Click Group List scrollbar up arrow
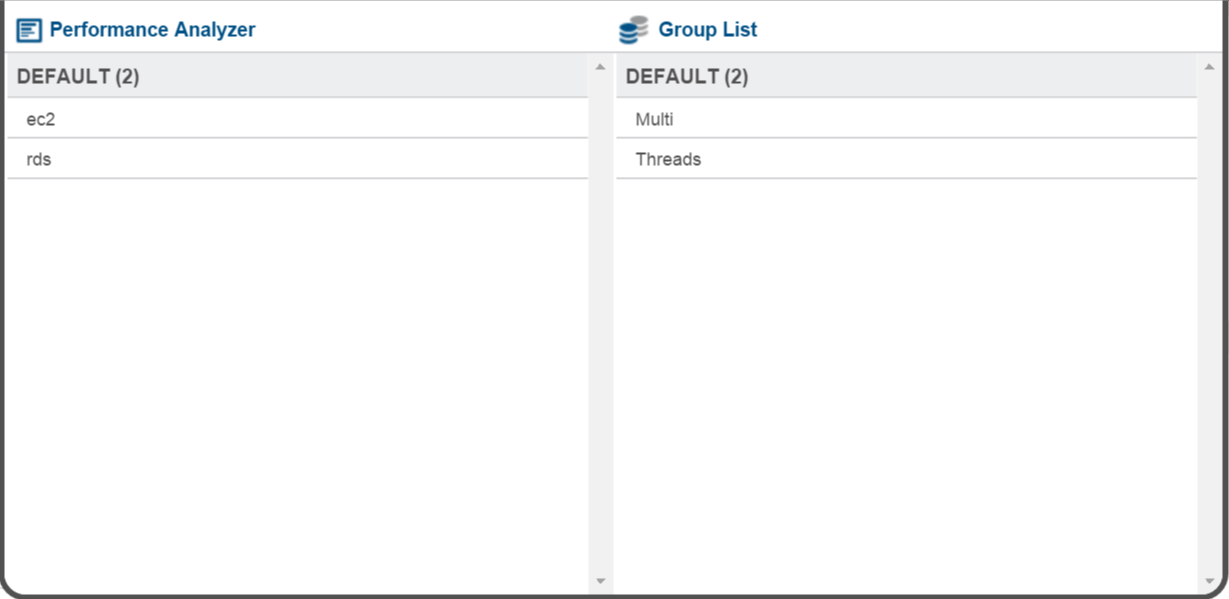Screen dimensions: 1229x599 click(x=1209, y=67)
